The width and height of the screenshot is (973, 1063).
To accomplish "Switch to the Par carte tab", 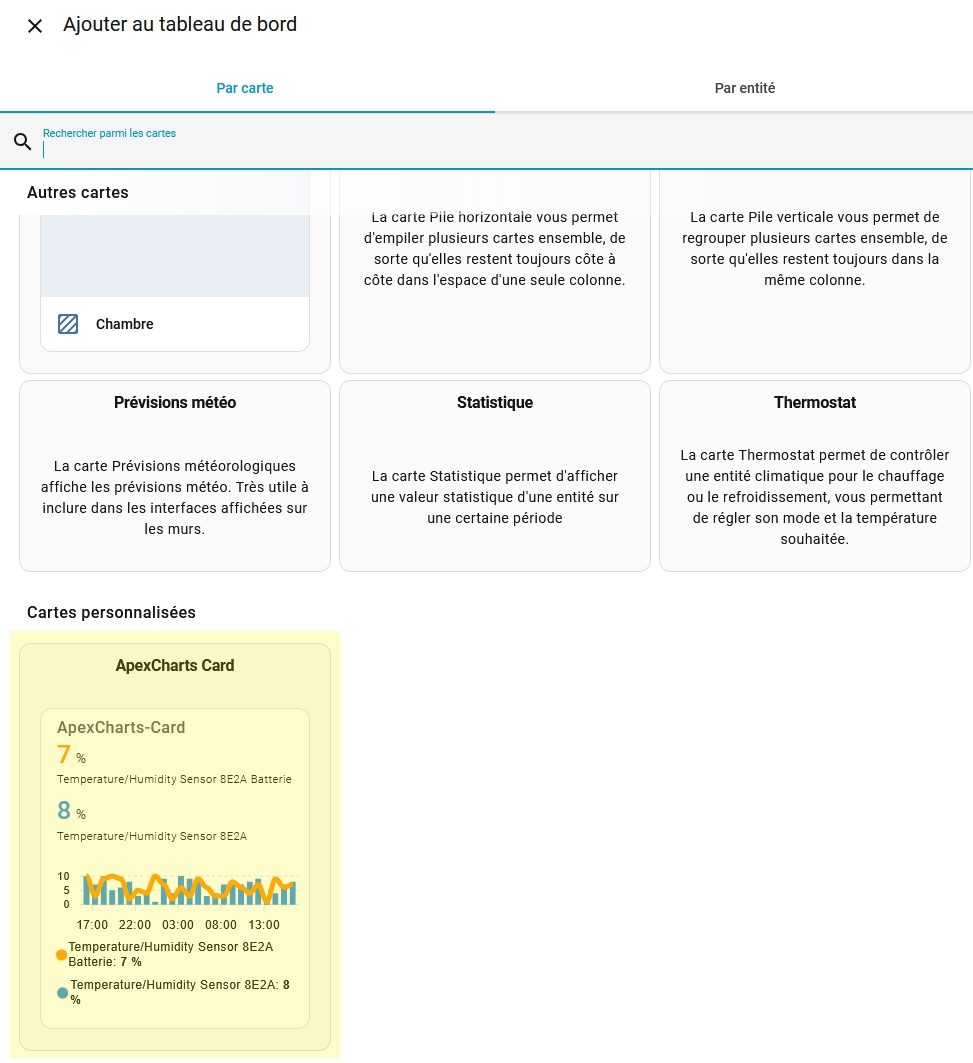I will 245,88.
